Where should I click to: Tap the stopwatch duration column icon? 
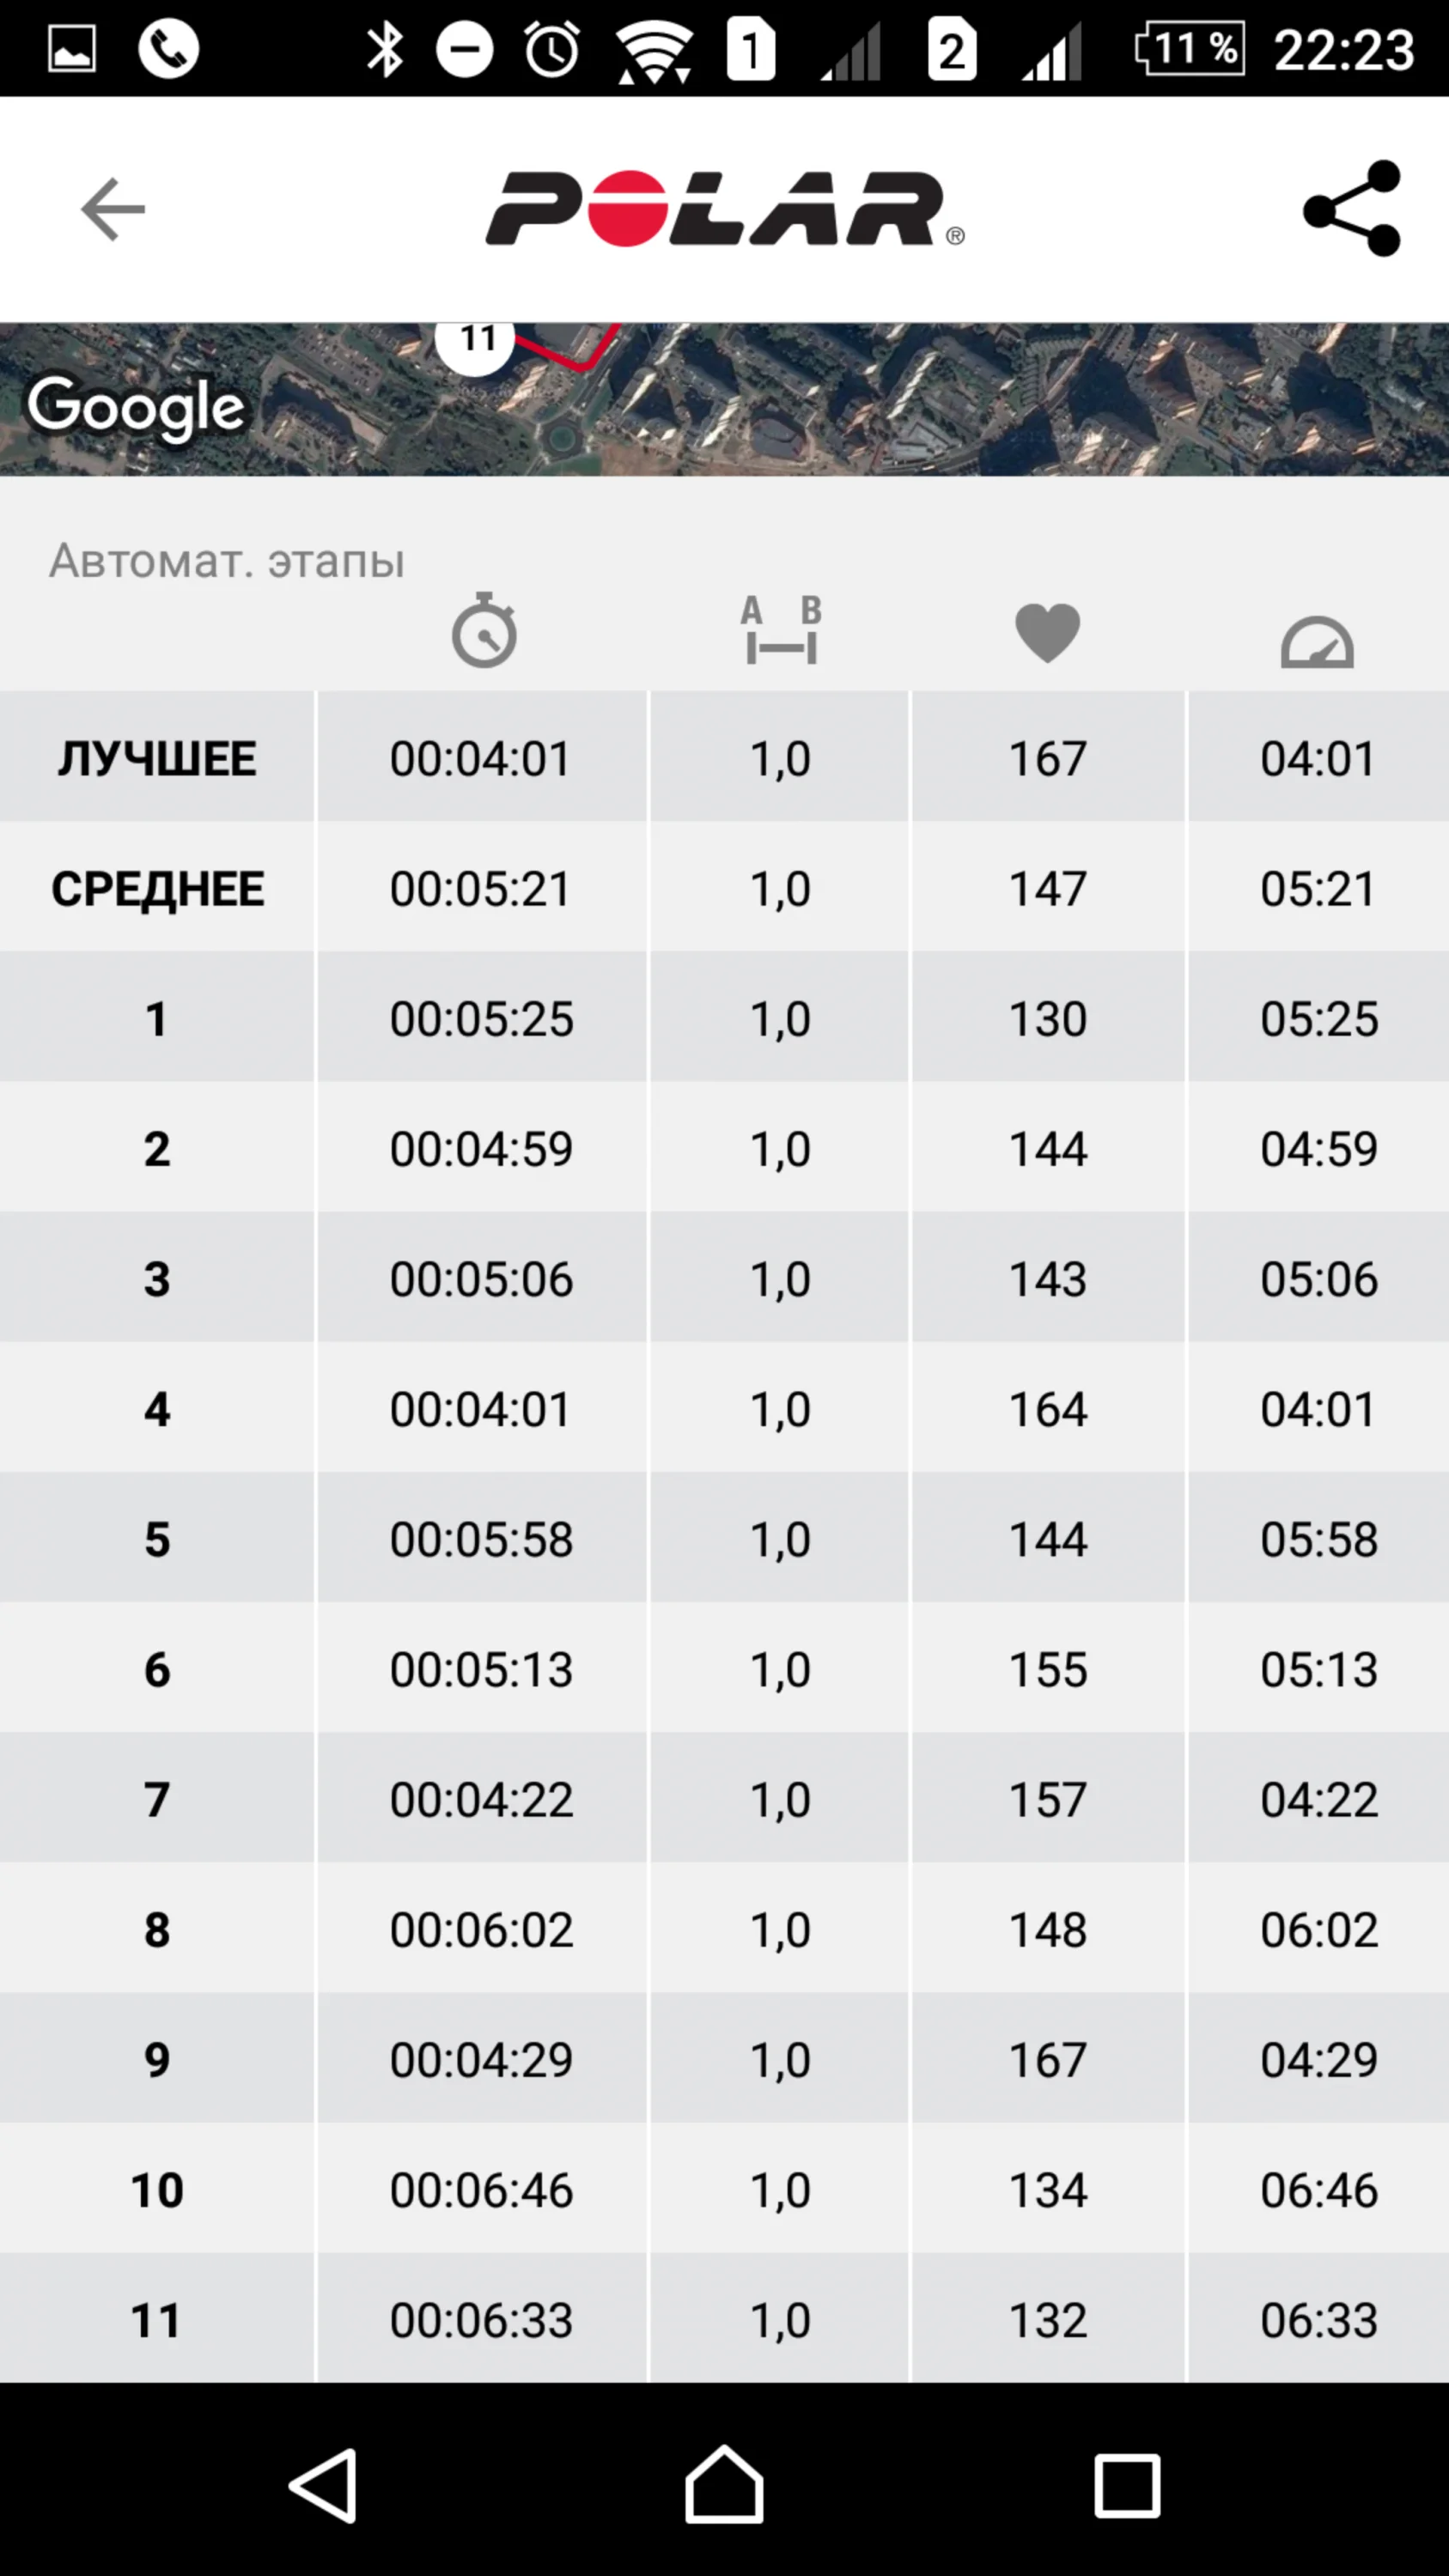484,630
